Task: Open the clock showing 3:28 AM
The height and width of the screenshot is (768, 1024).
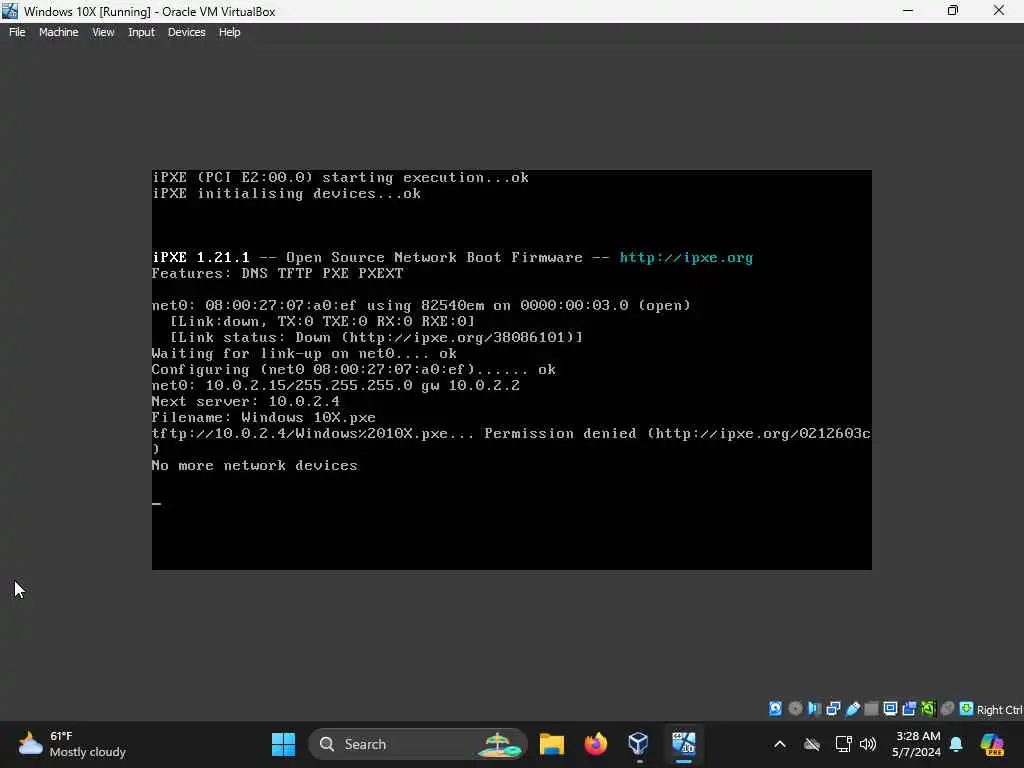Action: pyautogui.click(x=916, y=744)
